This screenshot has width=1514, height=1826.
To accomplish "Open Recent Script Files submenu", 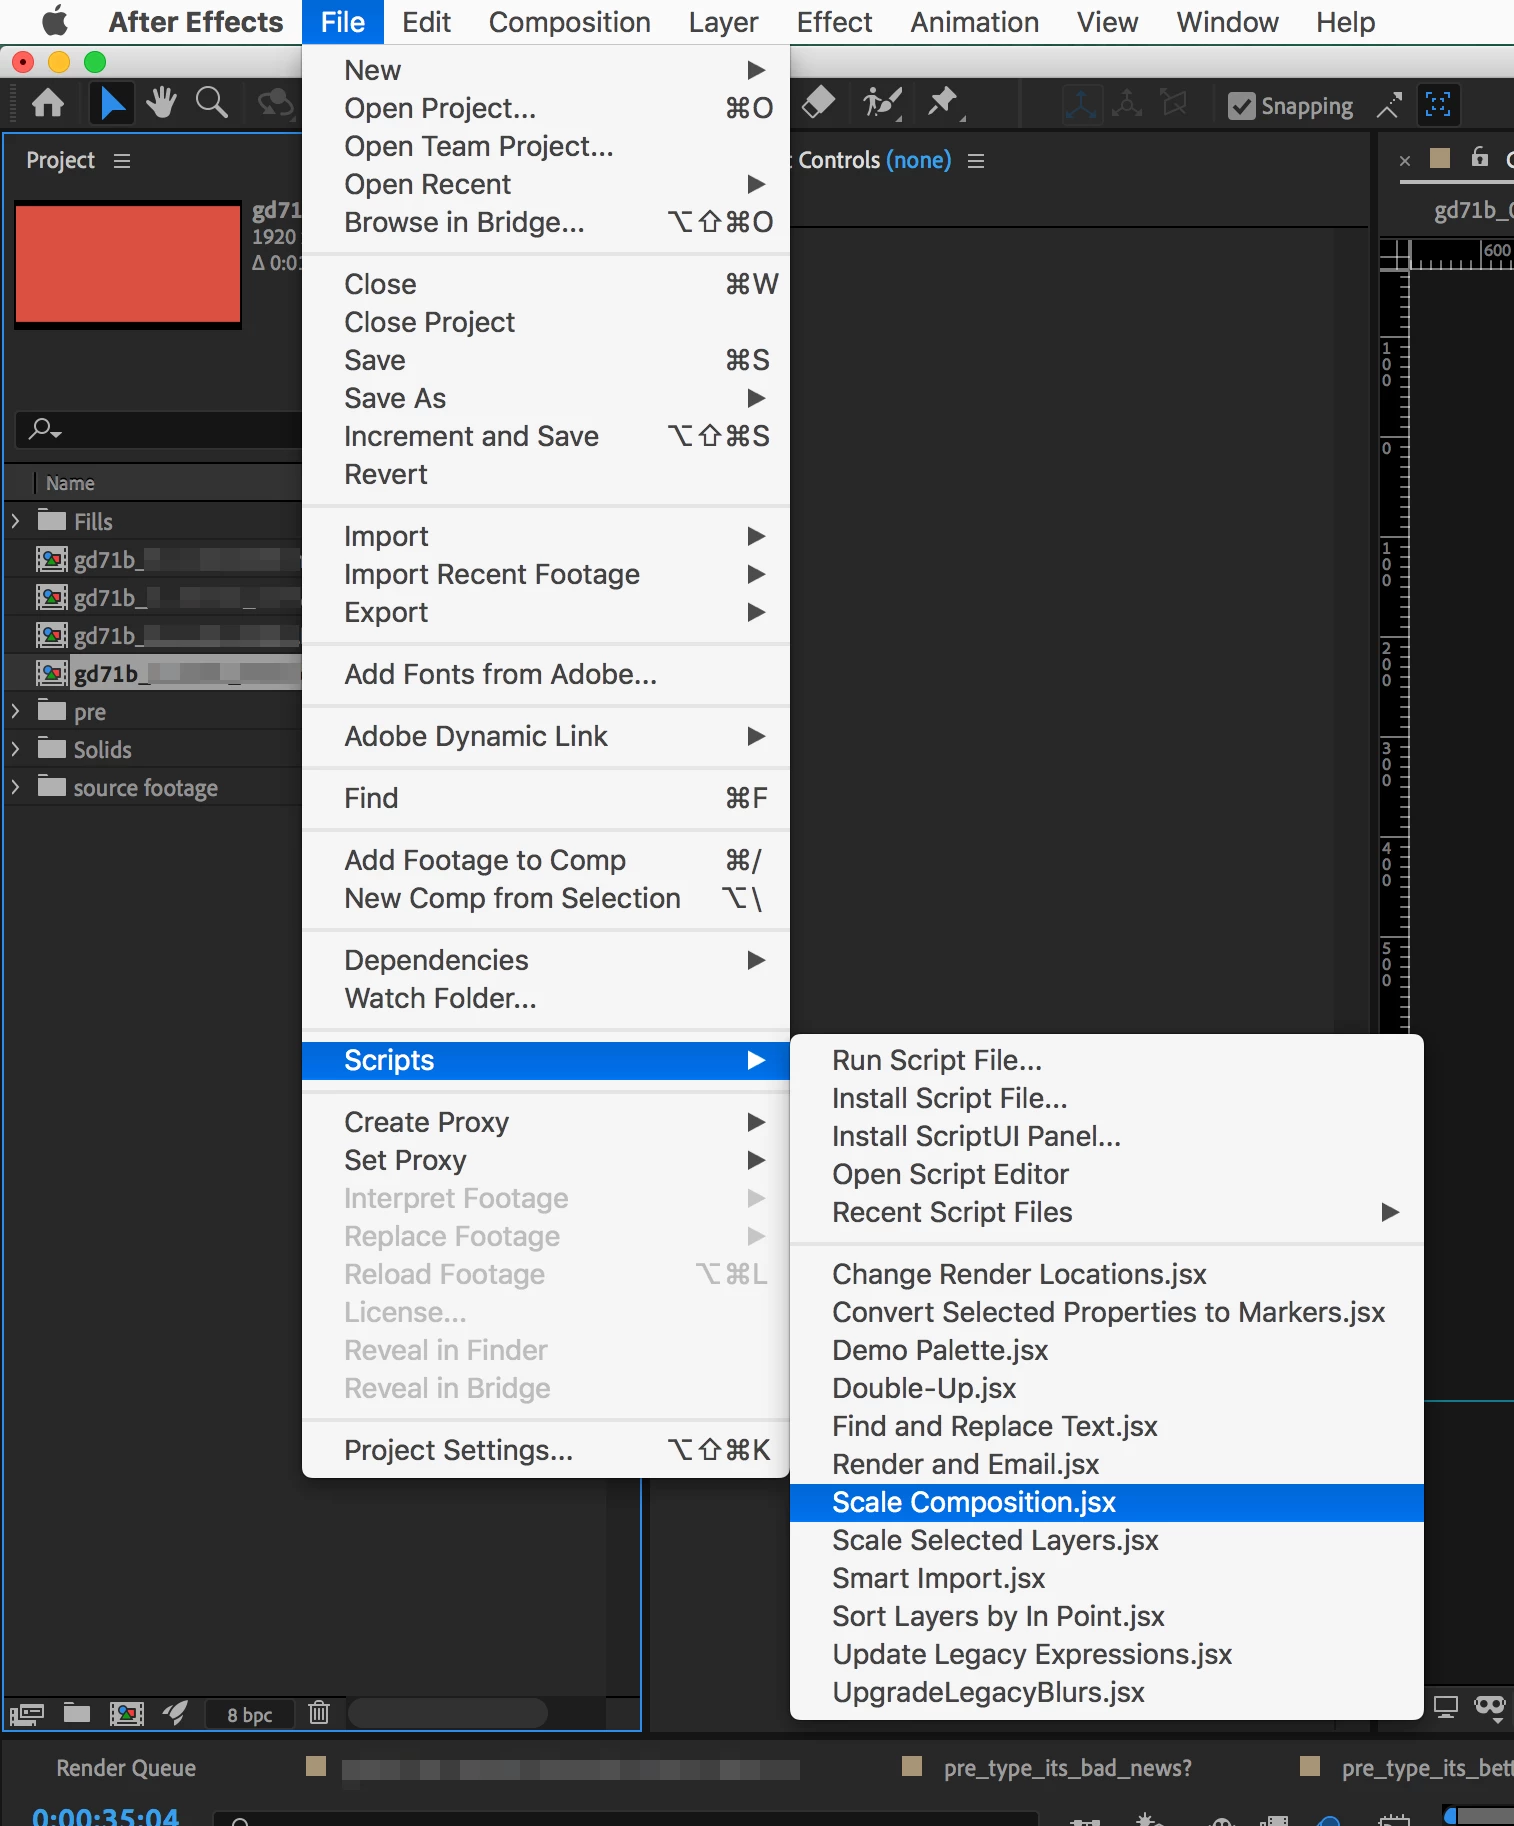I will [x=1107, y=1212].
